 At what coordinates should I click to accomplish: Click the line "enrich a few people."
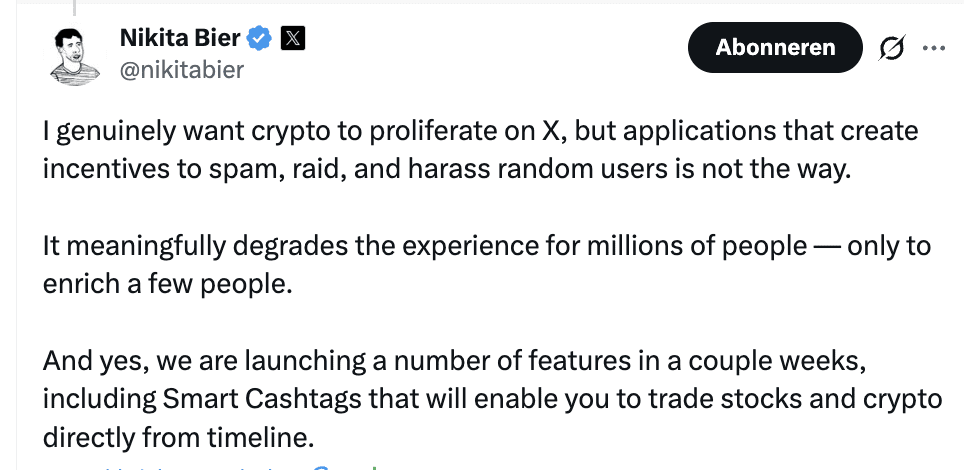coord(168,283)
